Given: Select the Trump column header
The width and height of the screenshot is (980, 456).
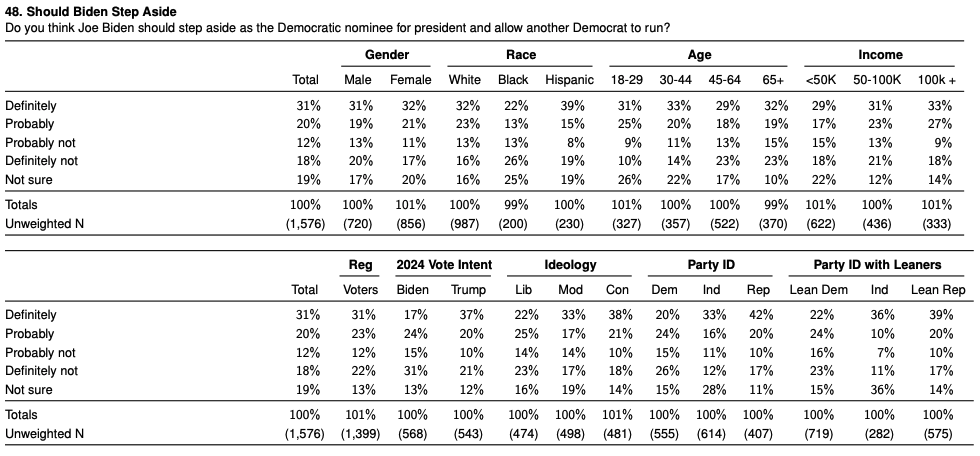Looking at the screenshot, I should coord(468,290).
